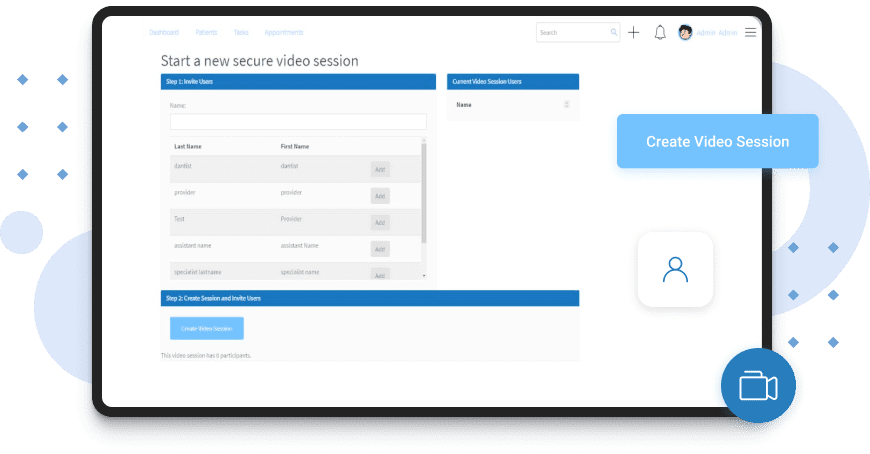
Task: Click the plus icon in the top bar
Action: pos(633,33)
